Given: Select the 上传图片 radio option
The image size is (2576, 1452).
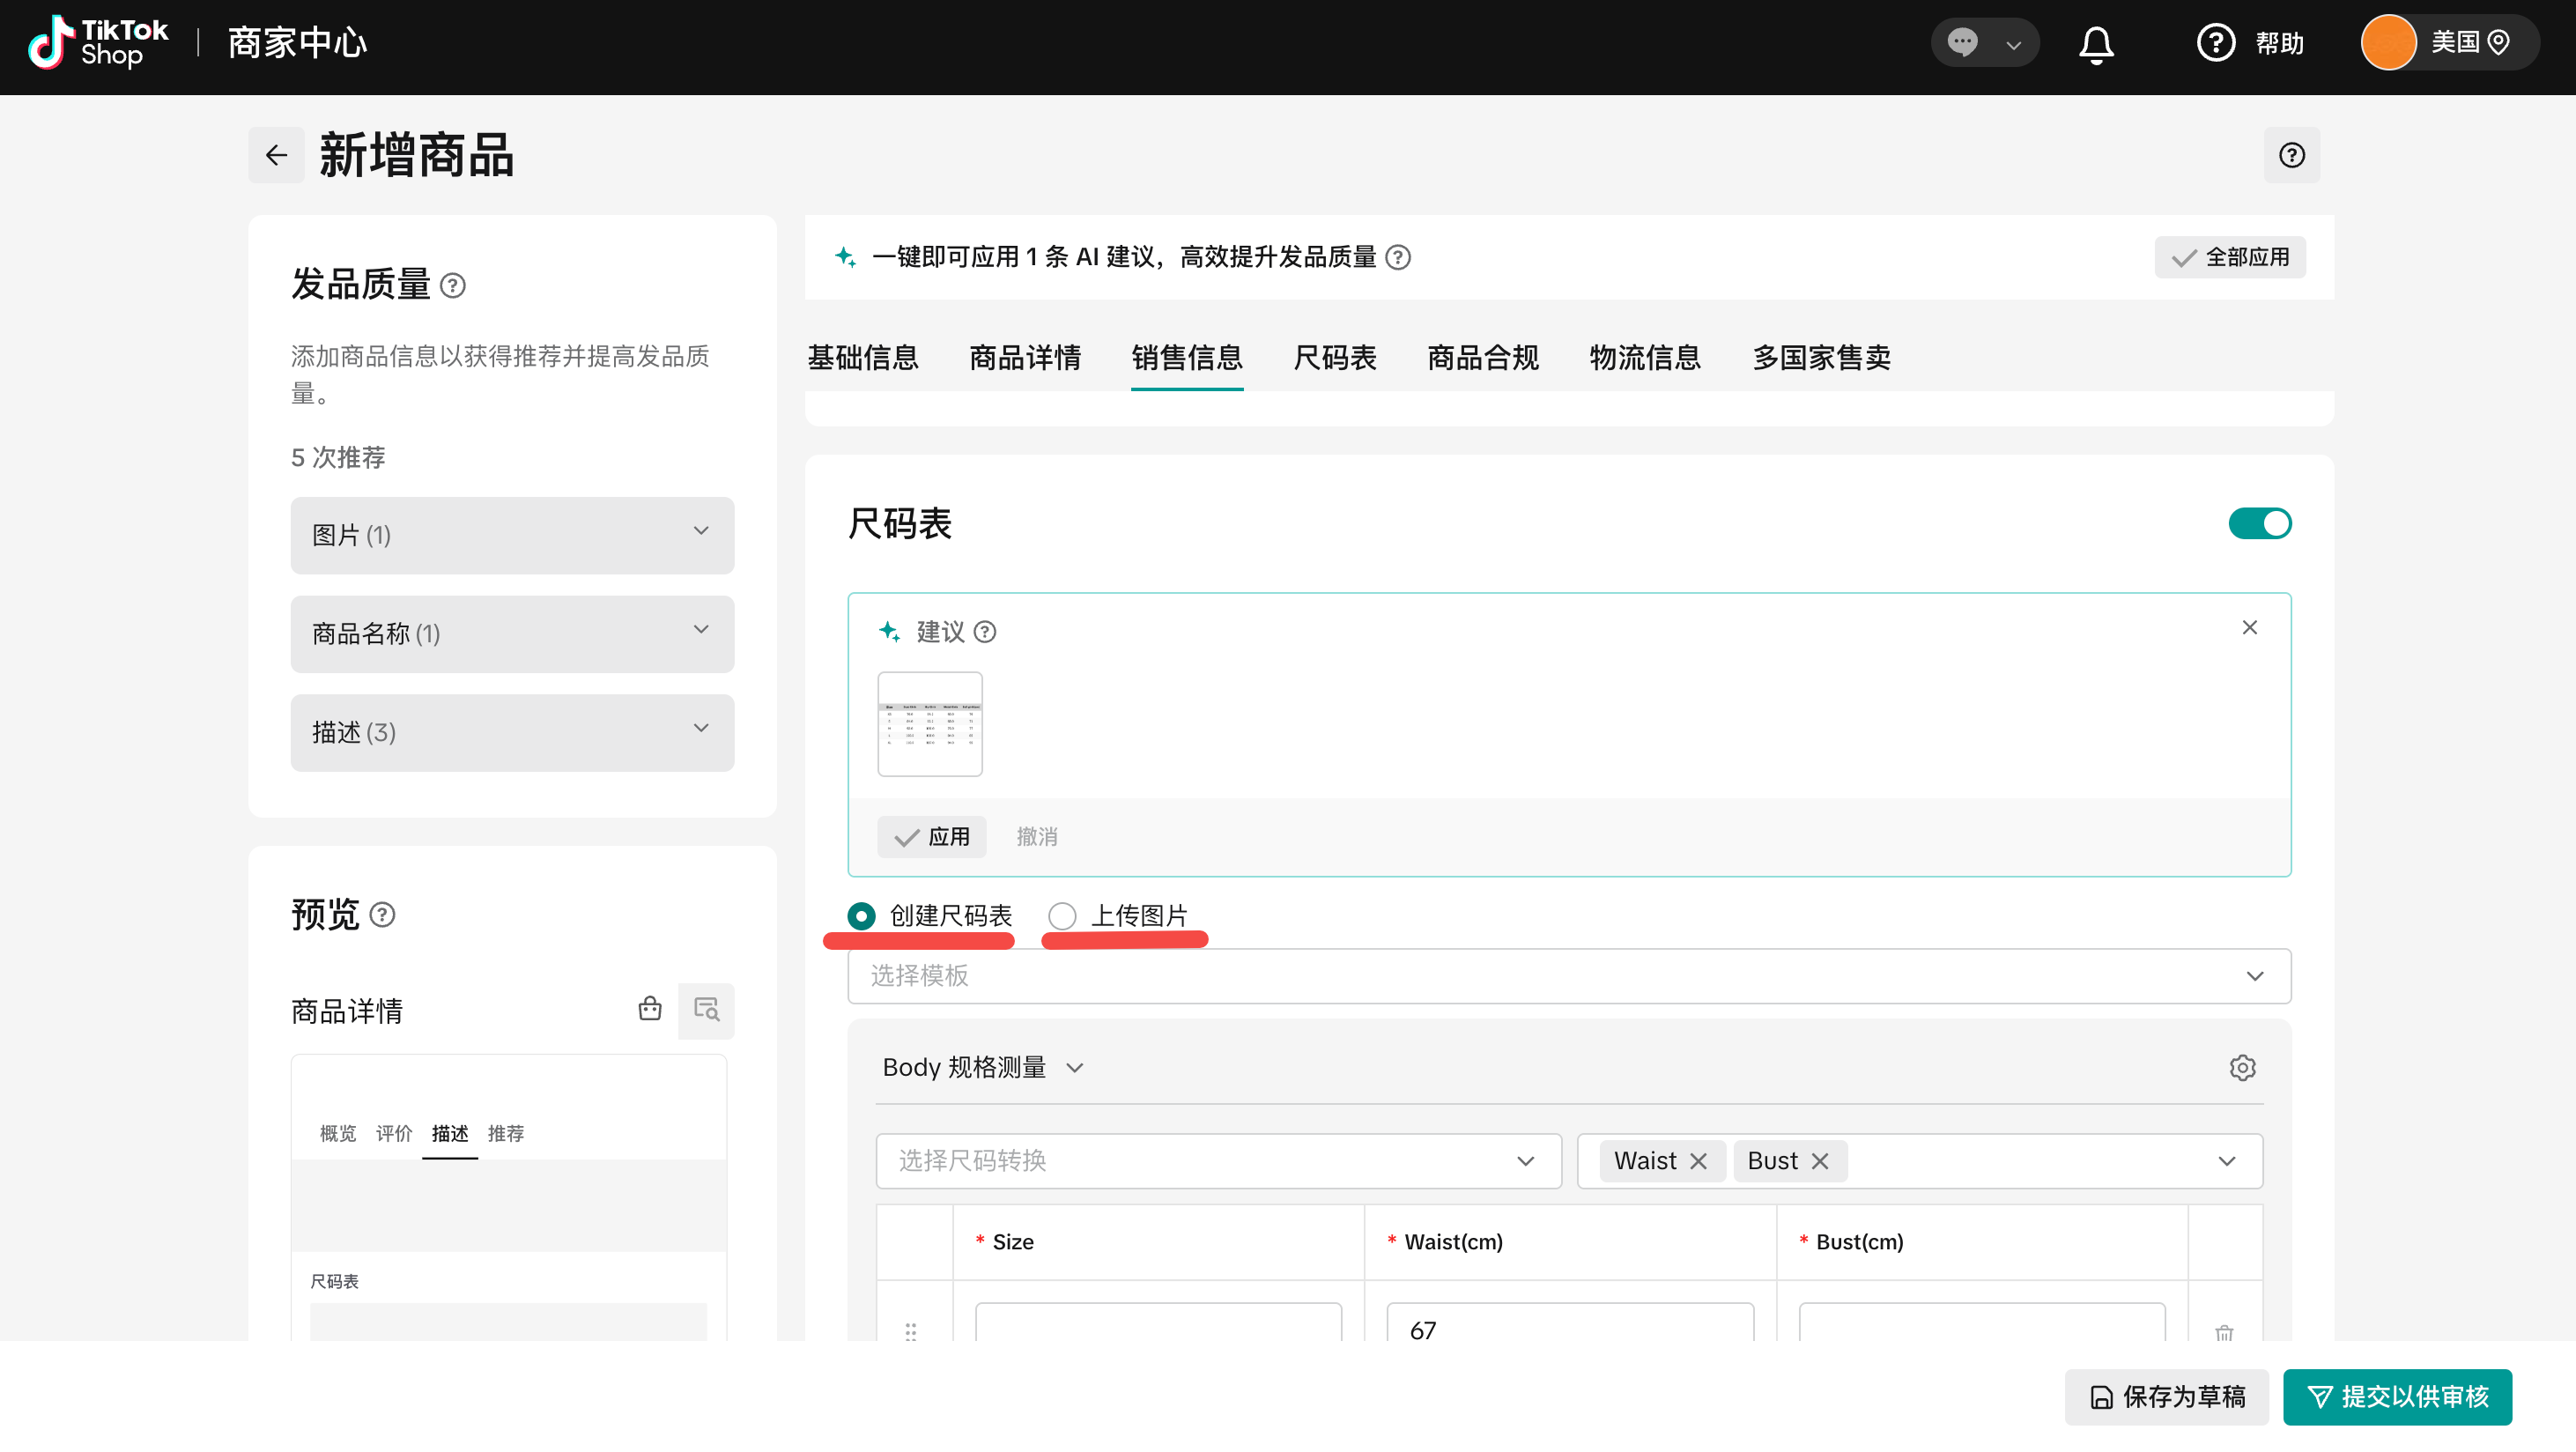Looking at the screenshot, I should pyautogui.click(x=1062, y=915).
